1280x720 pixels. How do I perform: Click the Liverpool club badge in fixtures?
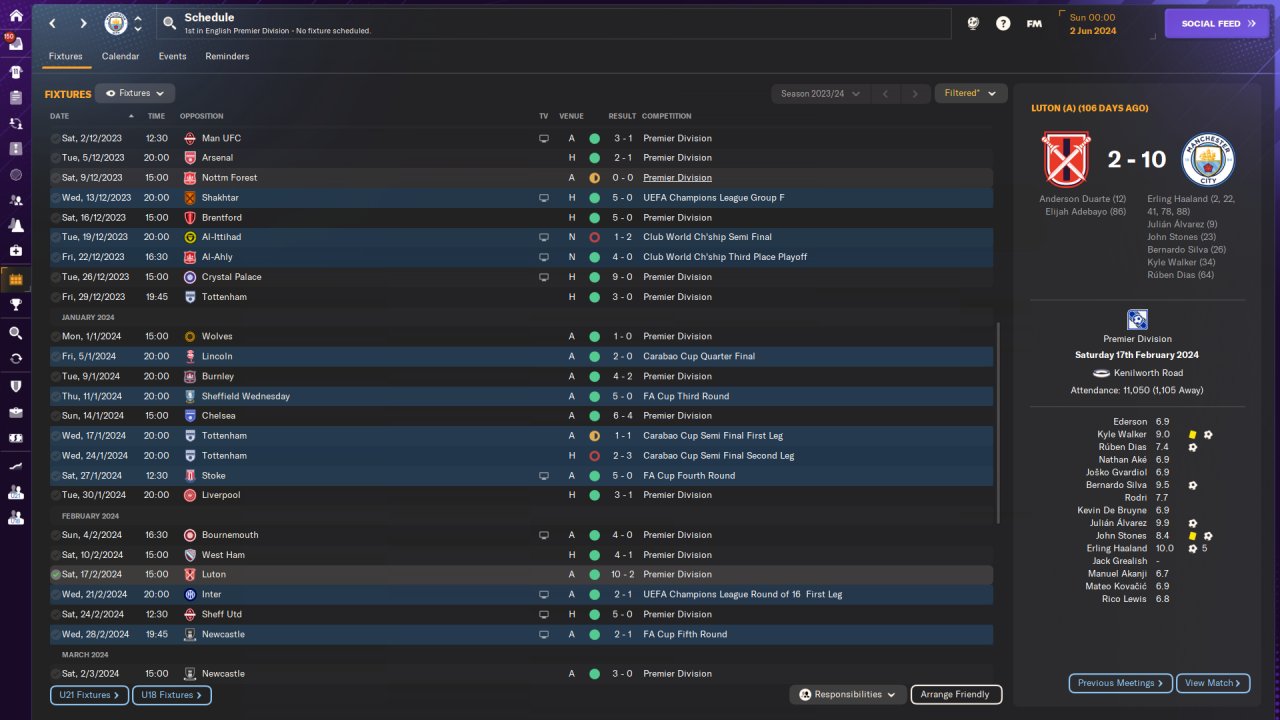pyautogui.click(x=190, y=495)
